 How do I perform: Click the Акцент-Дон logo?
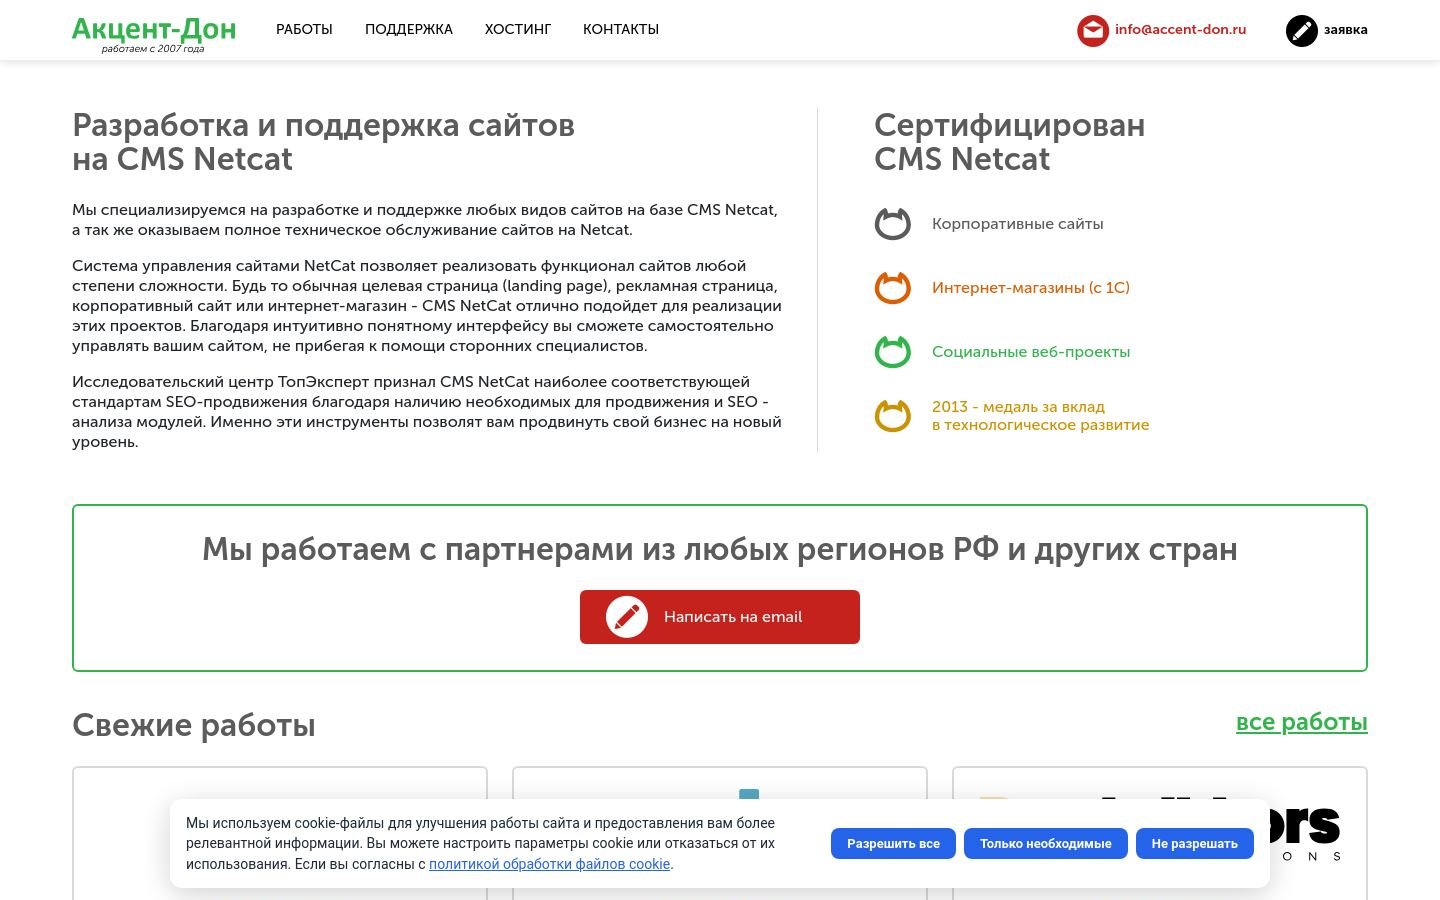pos(154,29)
